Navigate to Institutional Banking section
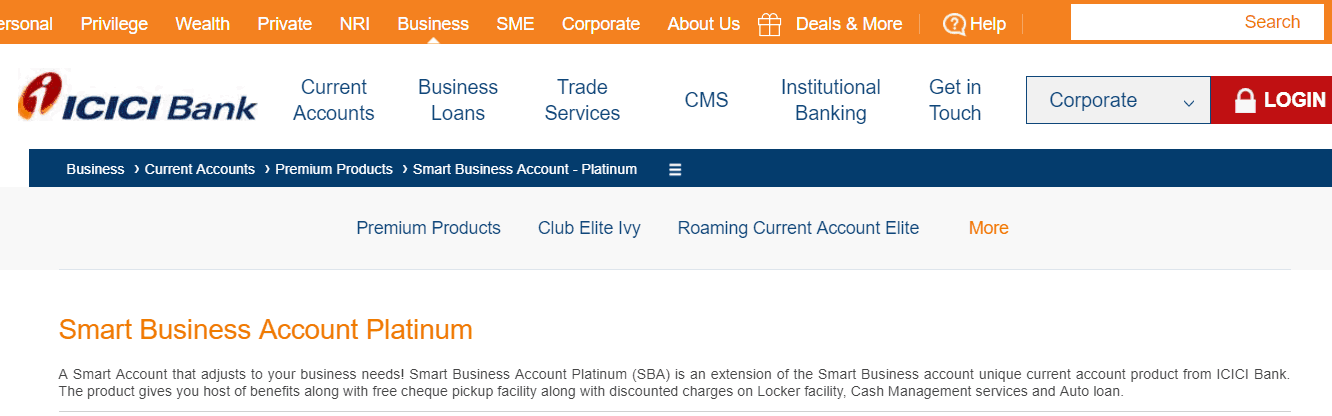 [831, 100]
